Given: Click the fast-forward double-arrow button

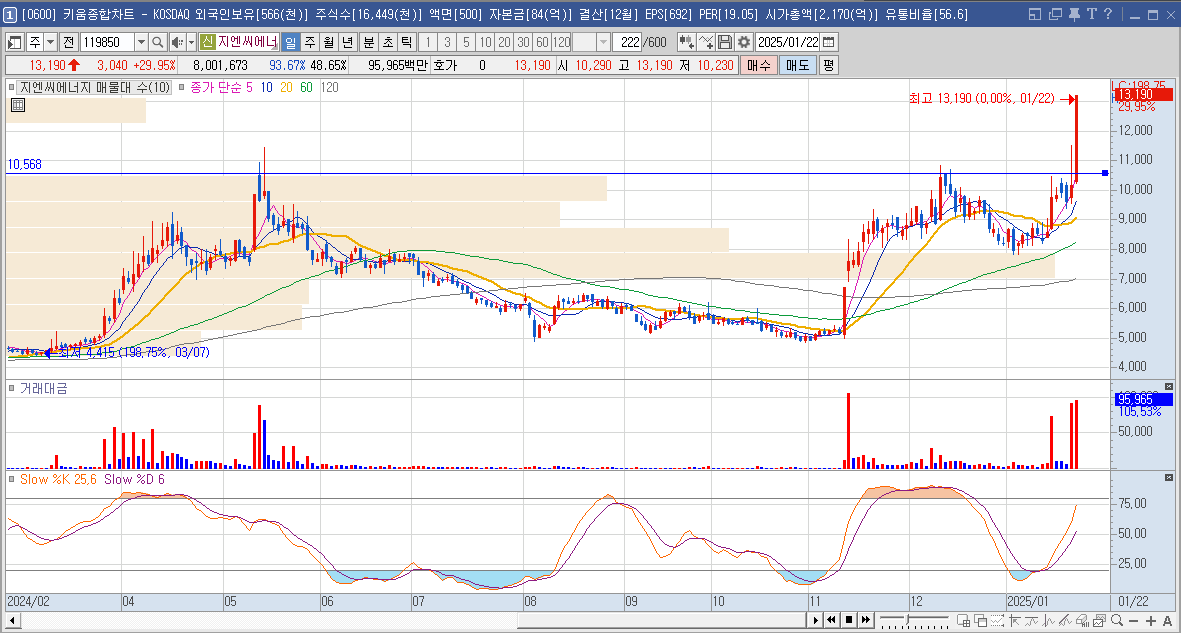Looking at the screenshot, I should click(x=865, y=620).
